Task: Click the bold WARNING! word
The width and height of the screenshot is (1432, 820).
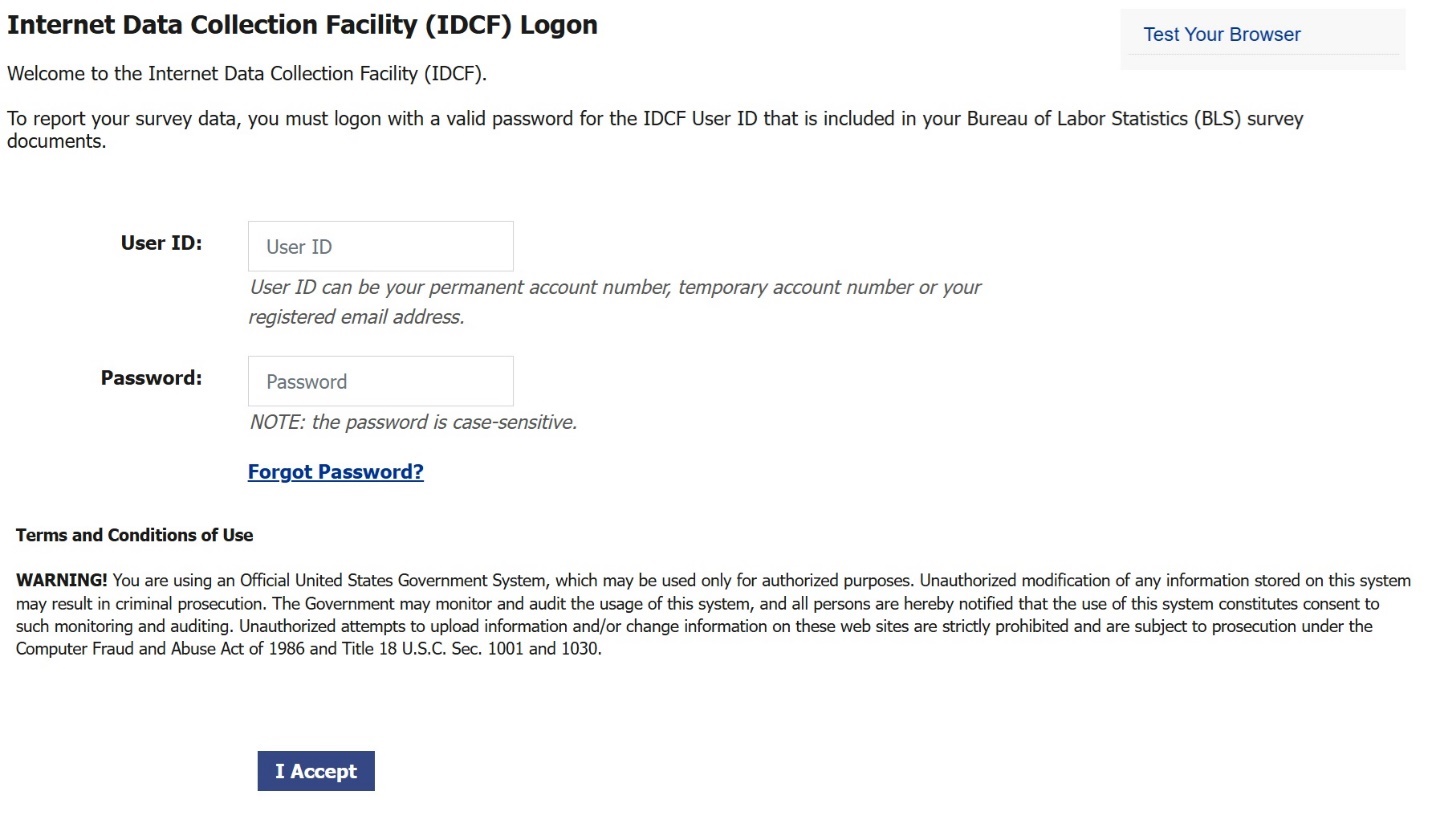Action: pos(61,581)
